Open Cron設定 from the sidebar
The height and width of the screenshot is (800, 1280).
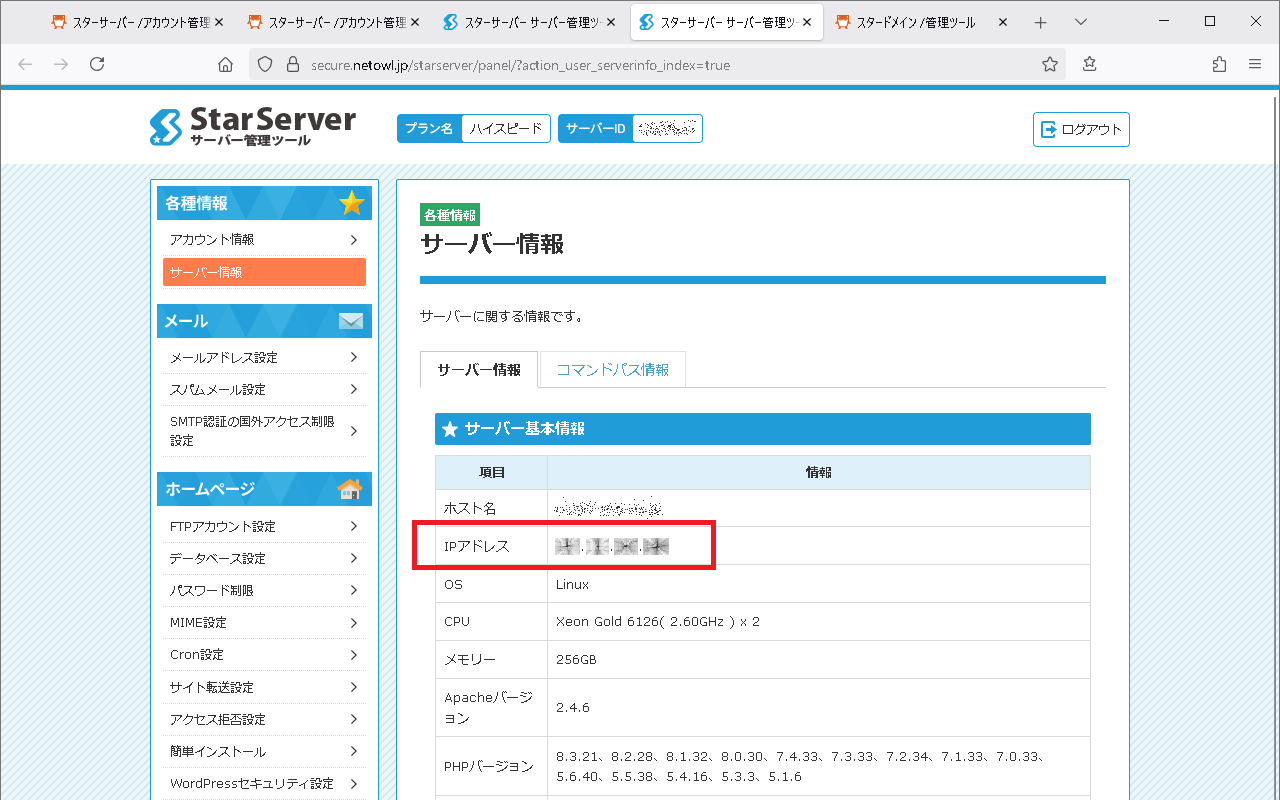click(263, 655)
